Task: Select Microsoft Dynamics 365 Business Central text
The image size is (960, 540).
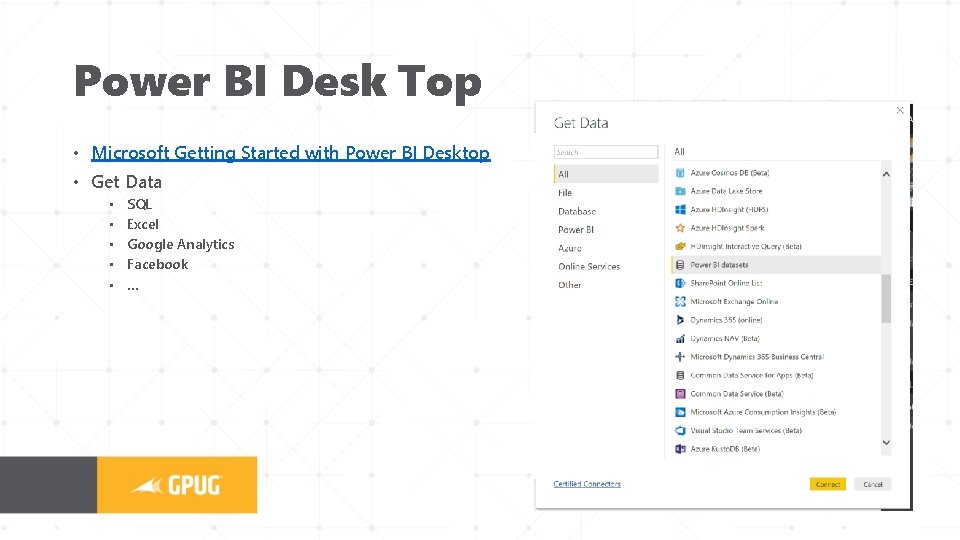Action: [x=757, y=356]
